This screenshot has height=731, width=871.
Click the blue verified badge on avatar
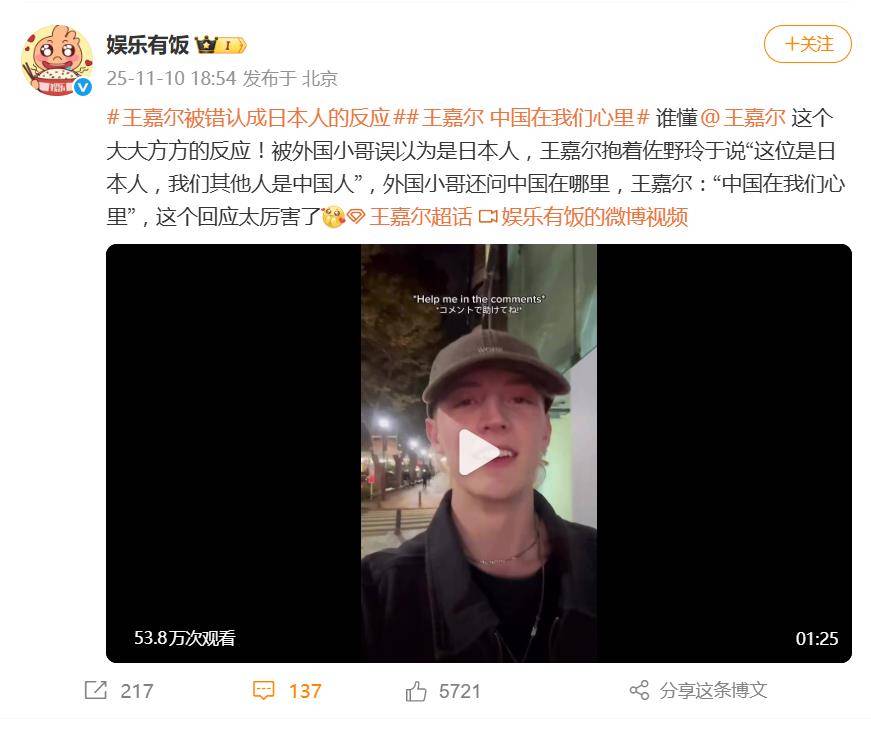[83, 87]
